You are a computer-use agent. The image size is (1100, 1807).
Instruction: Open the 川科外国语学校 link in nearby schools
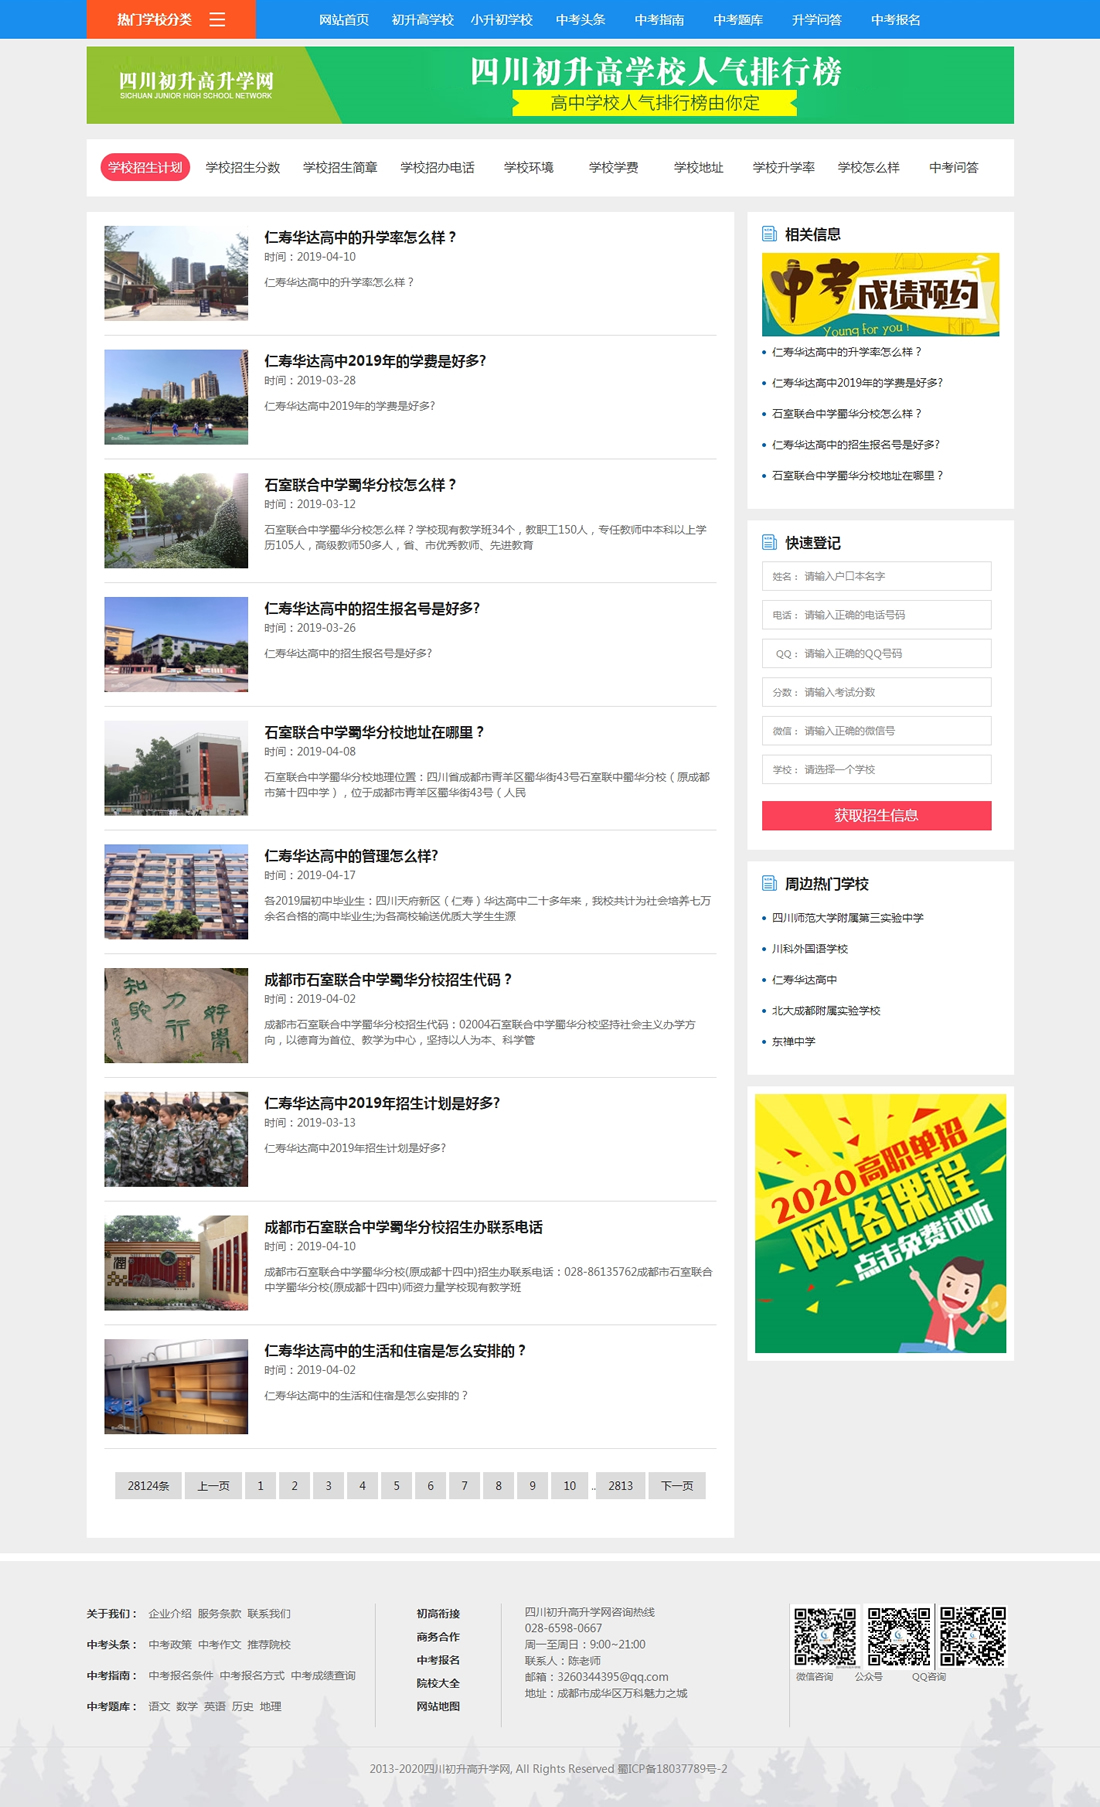810,949
